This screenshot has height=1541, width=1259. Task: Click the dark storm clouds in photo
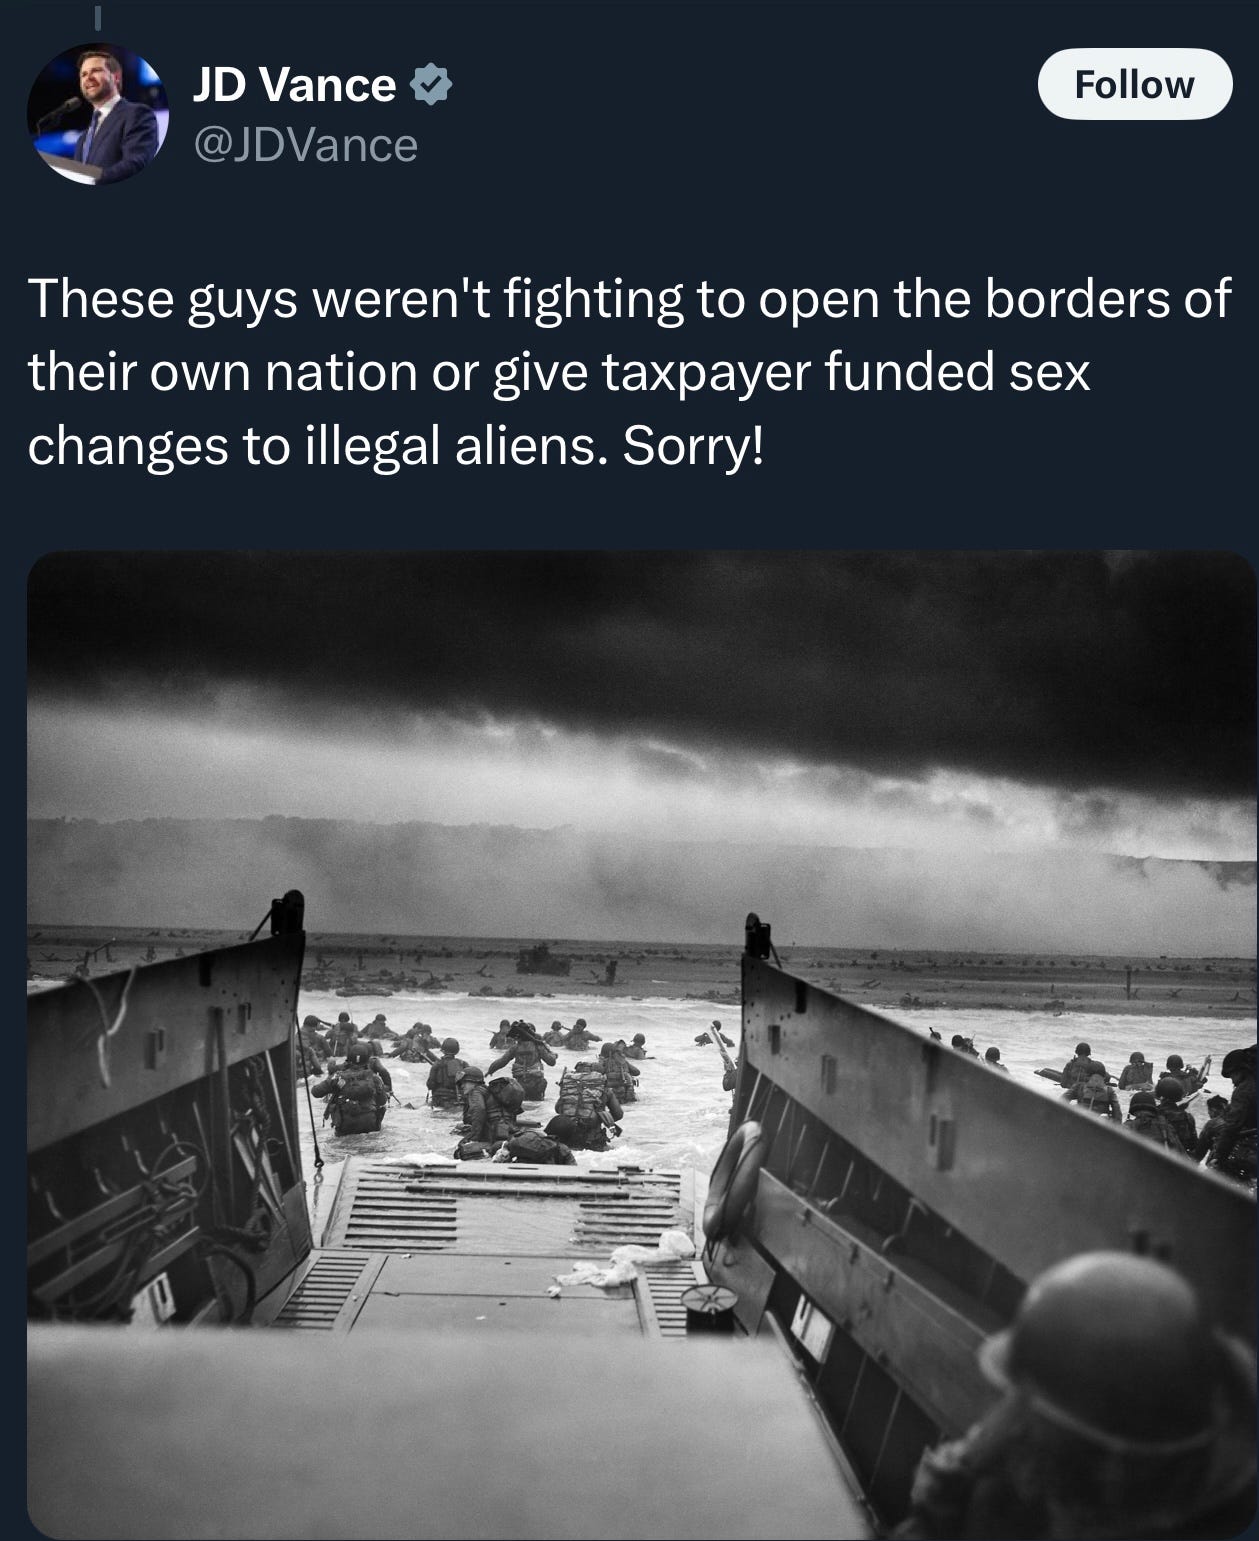tap(640, 660)
